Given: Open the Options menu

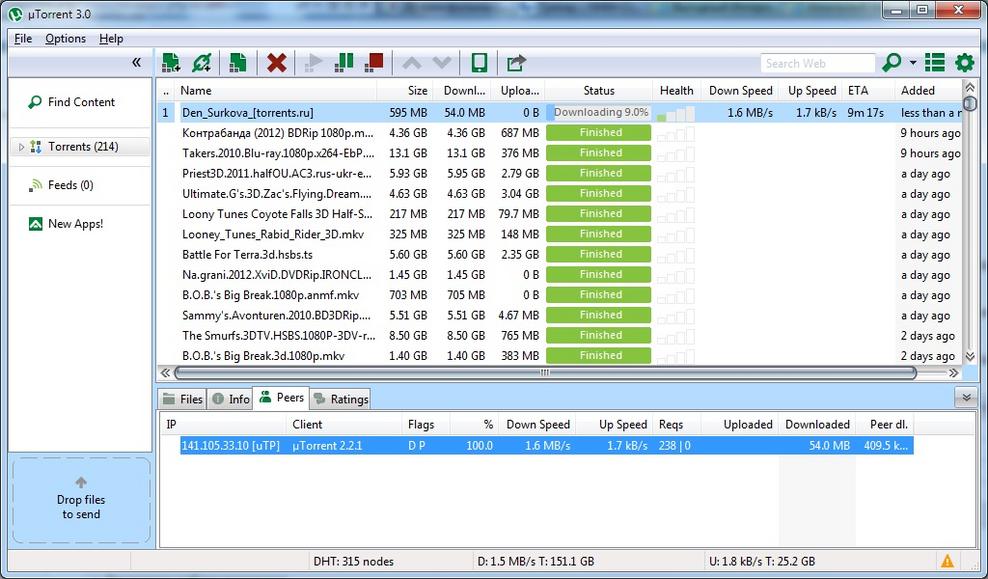Looking at the screenshot, I should tap(66, 38).
